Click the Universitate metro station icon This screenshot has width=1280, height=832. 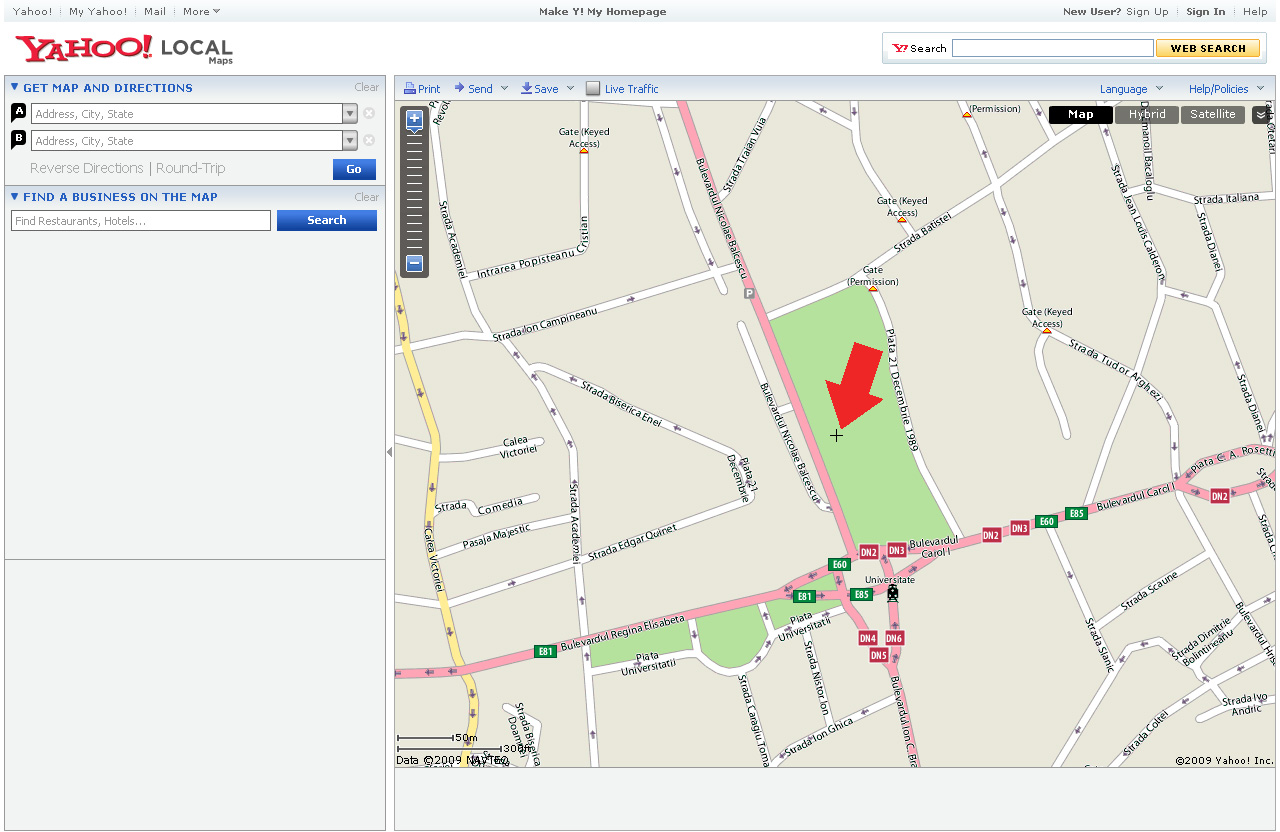coord(893,593)
